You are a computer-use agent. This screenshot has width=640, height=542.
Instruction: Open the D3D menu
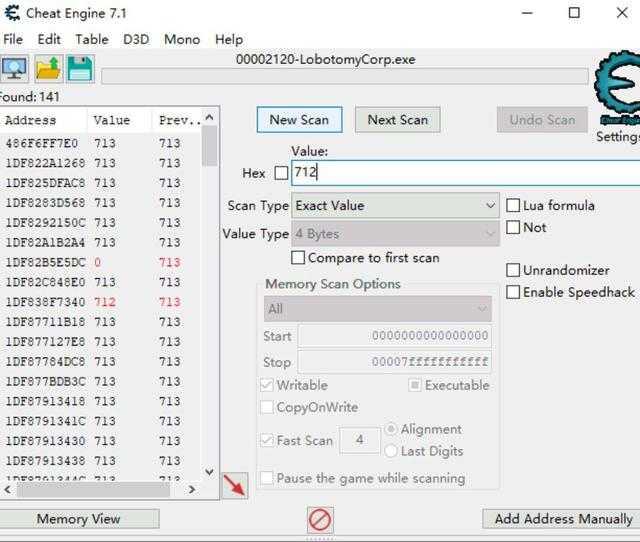coord(136,40)
